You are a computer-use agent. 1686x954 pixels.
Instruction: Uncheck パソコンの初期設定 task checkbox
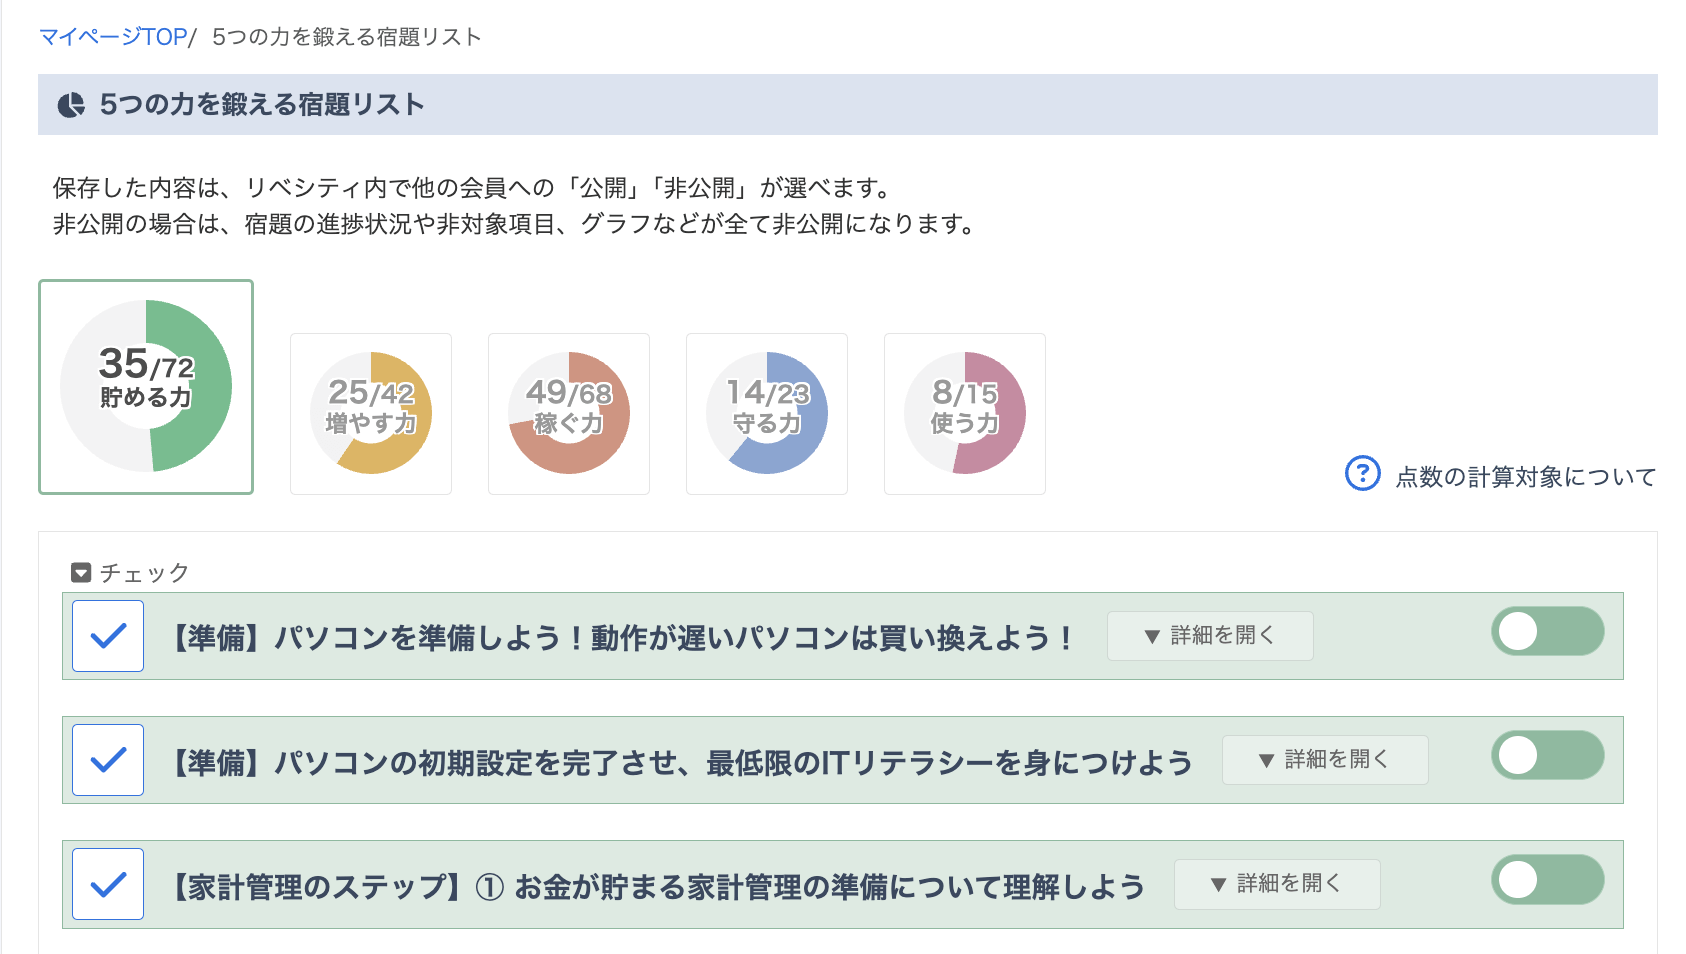pyautogui.click(x=108, y=760)
